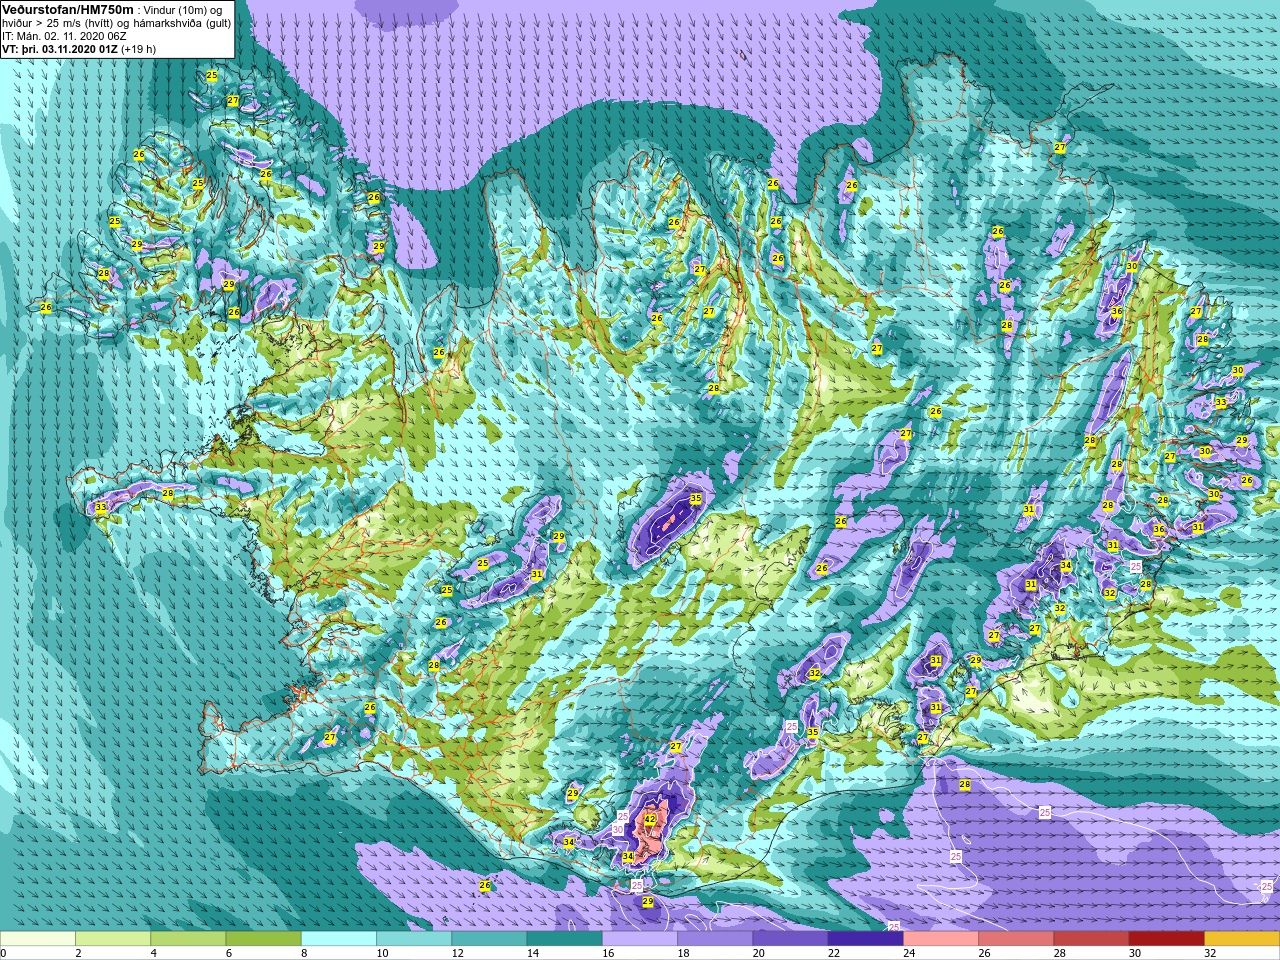Click the legend scale tick label 24

[908, 953]
